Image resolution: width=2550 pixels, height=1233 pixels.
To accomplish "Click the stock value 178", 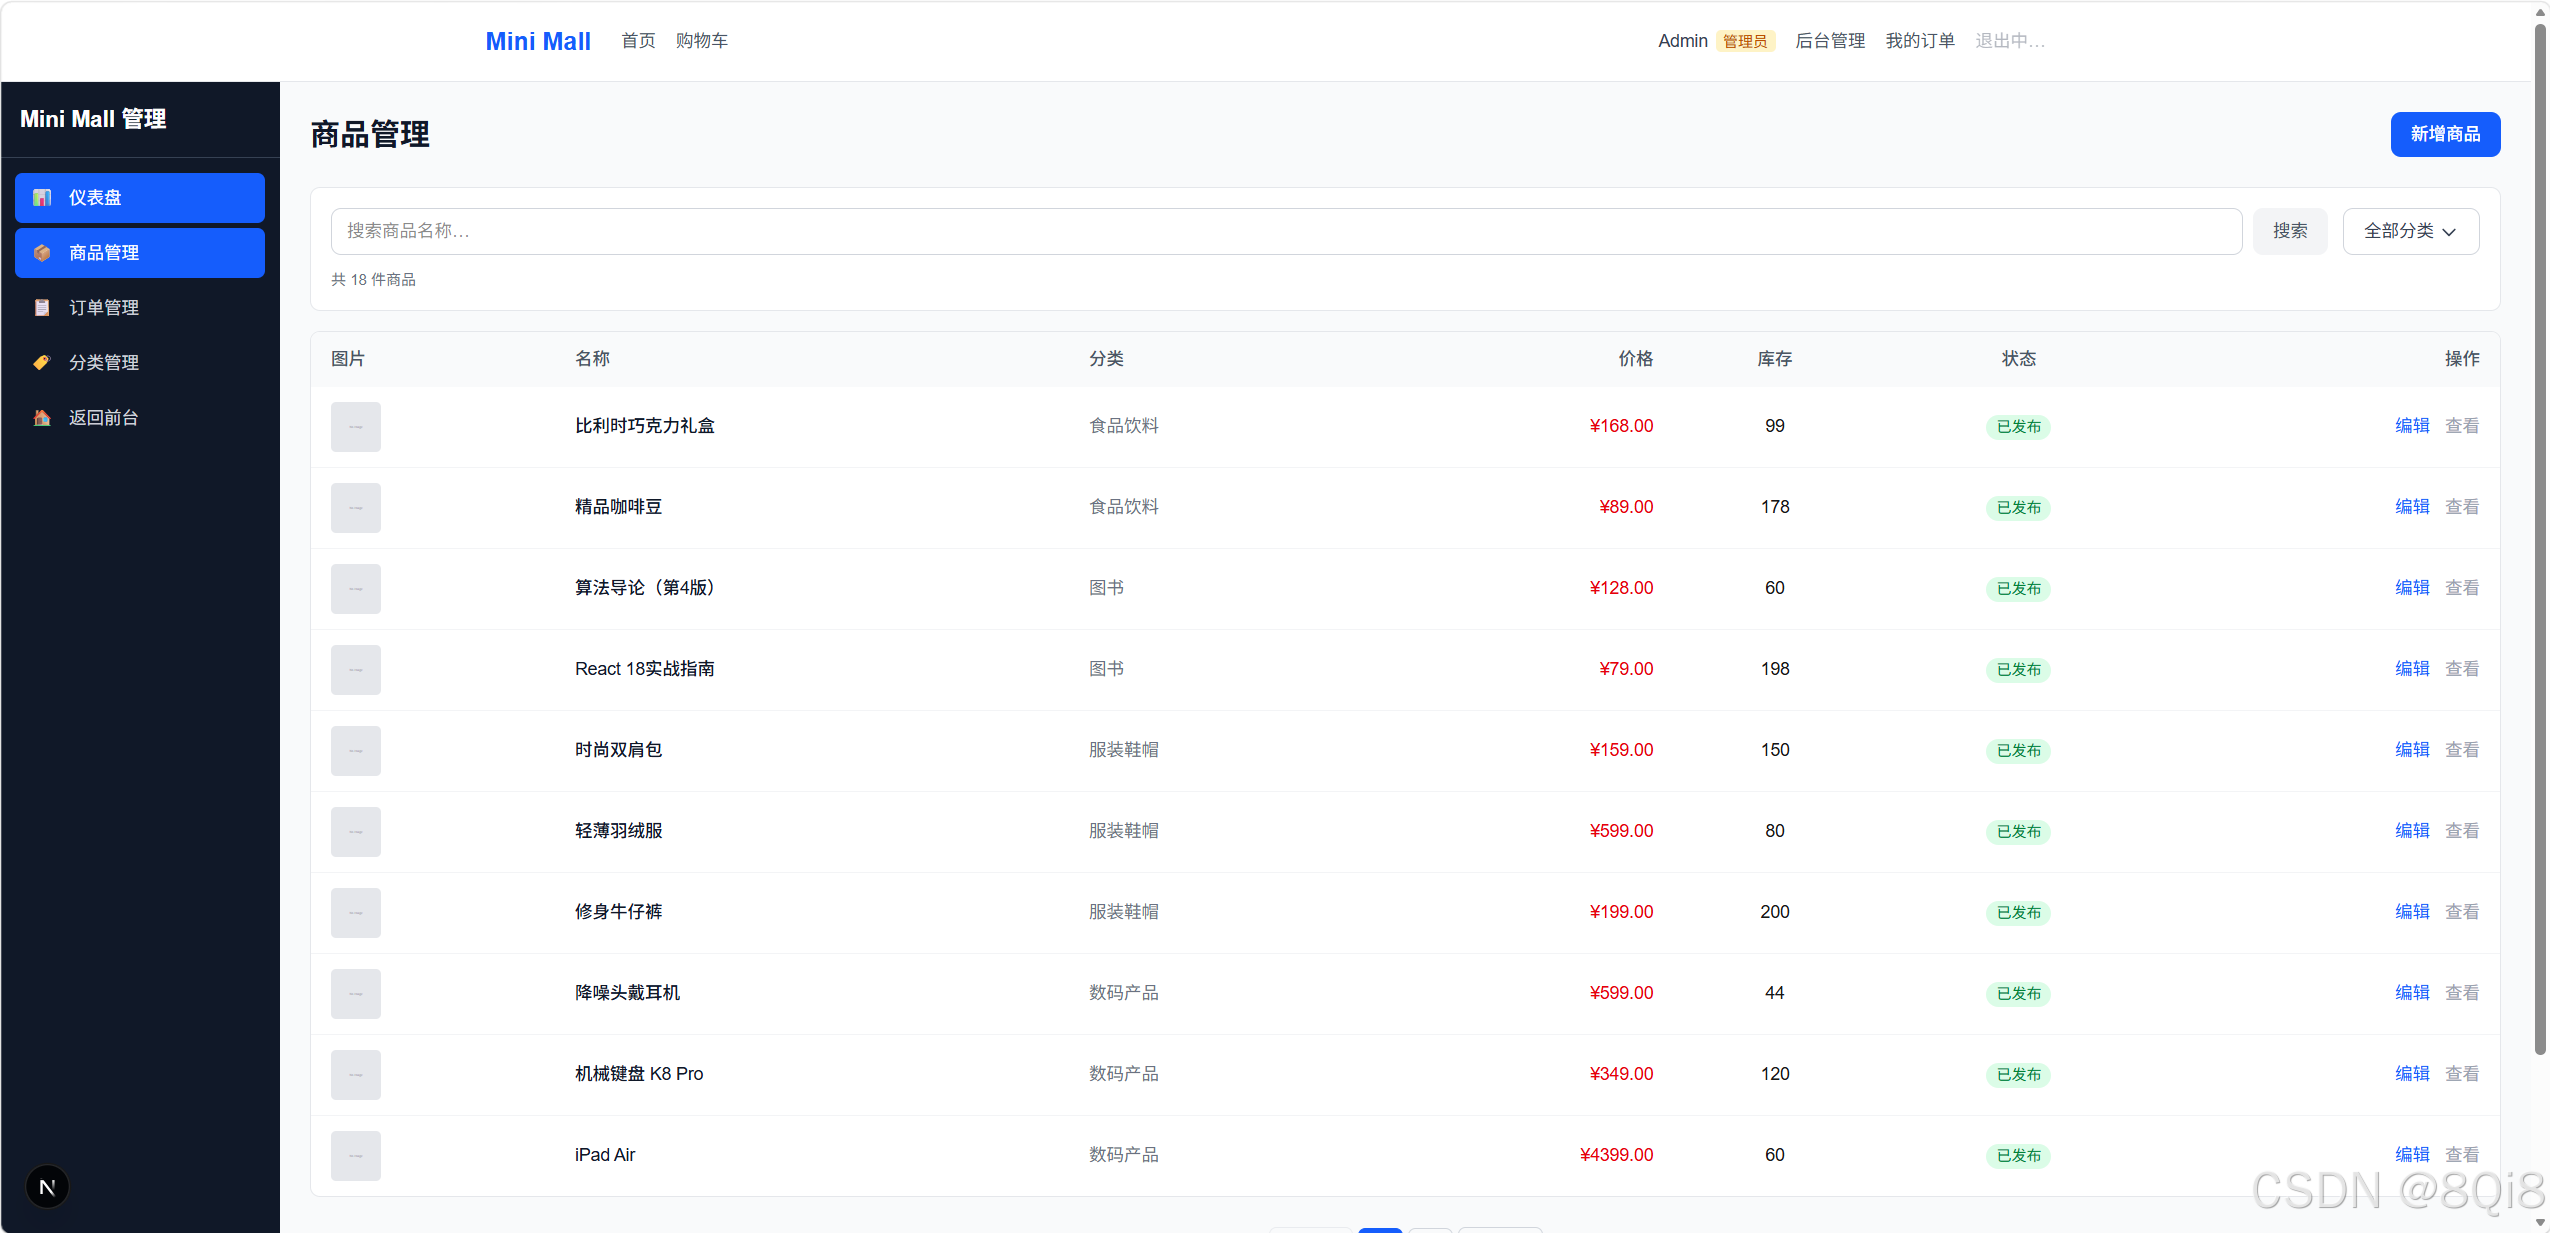I will pos(1775,507).
